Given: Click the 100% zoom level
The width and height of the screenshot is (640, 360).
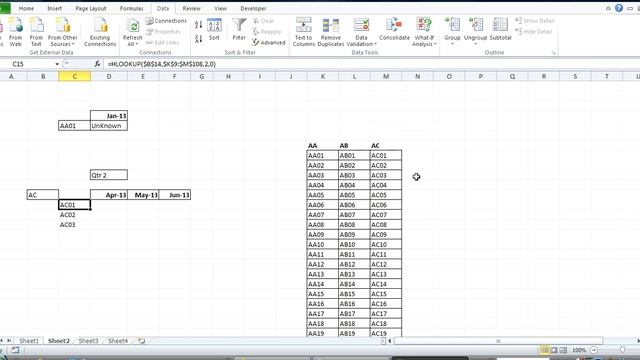Looking at the screenshot, I should click(x=579, y=350).
